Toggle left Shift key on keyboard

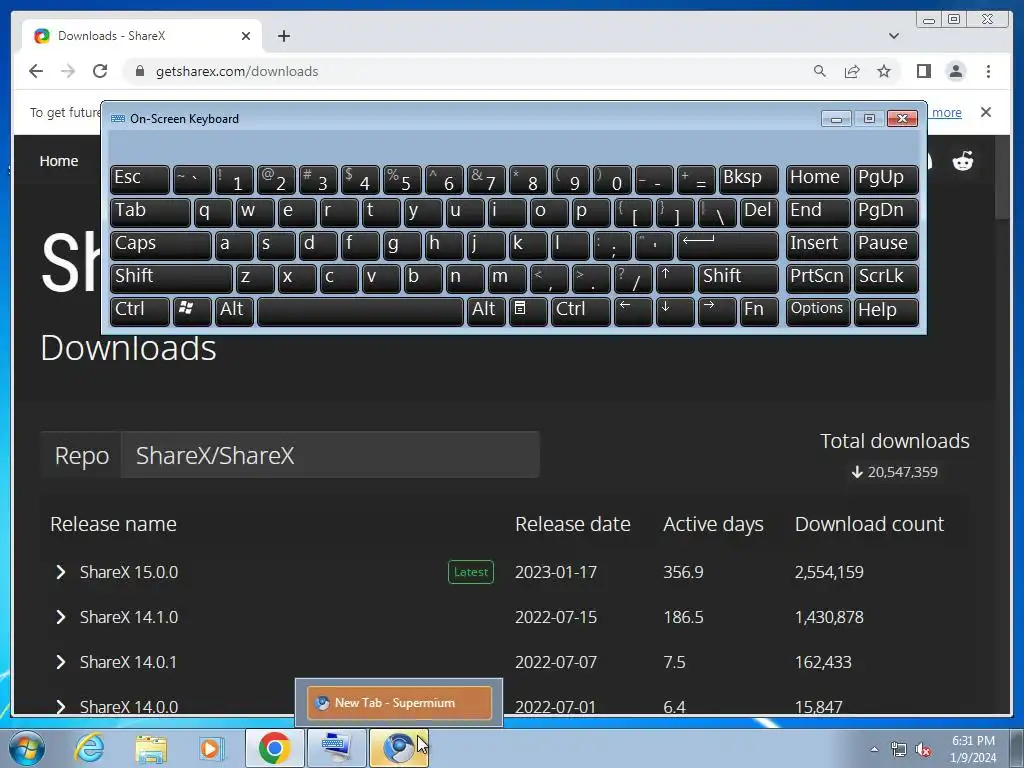171,278
